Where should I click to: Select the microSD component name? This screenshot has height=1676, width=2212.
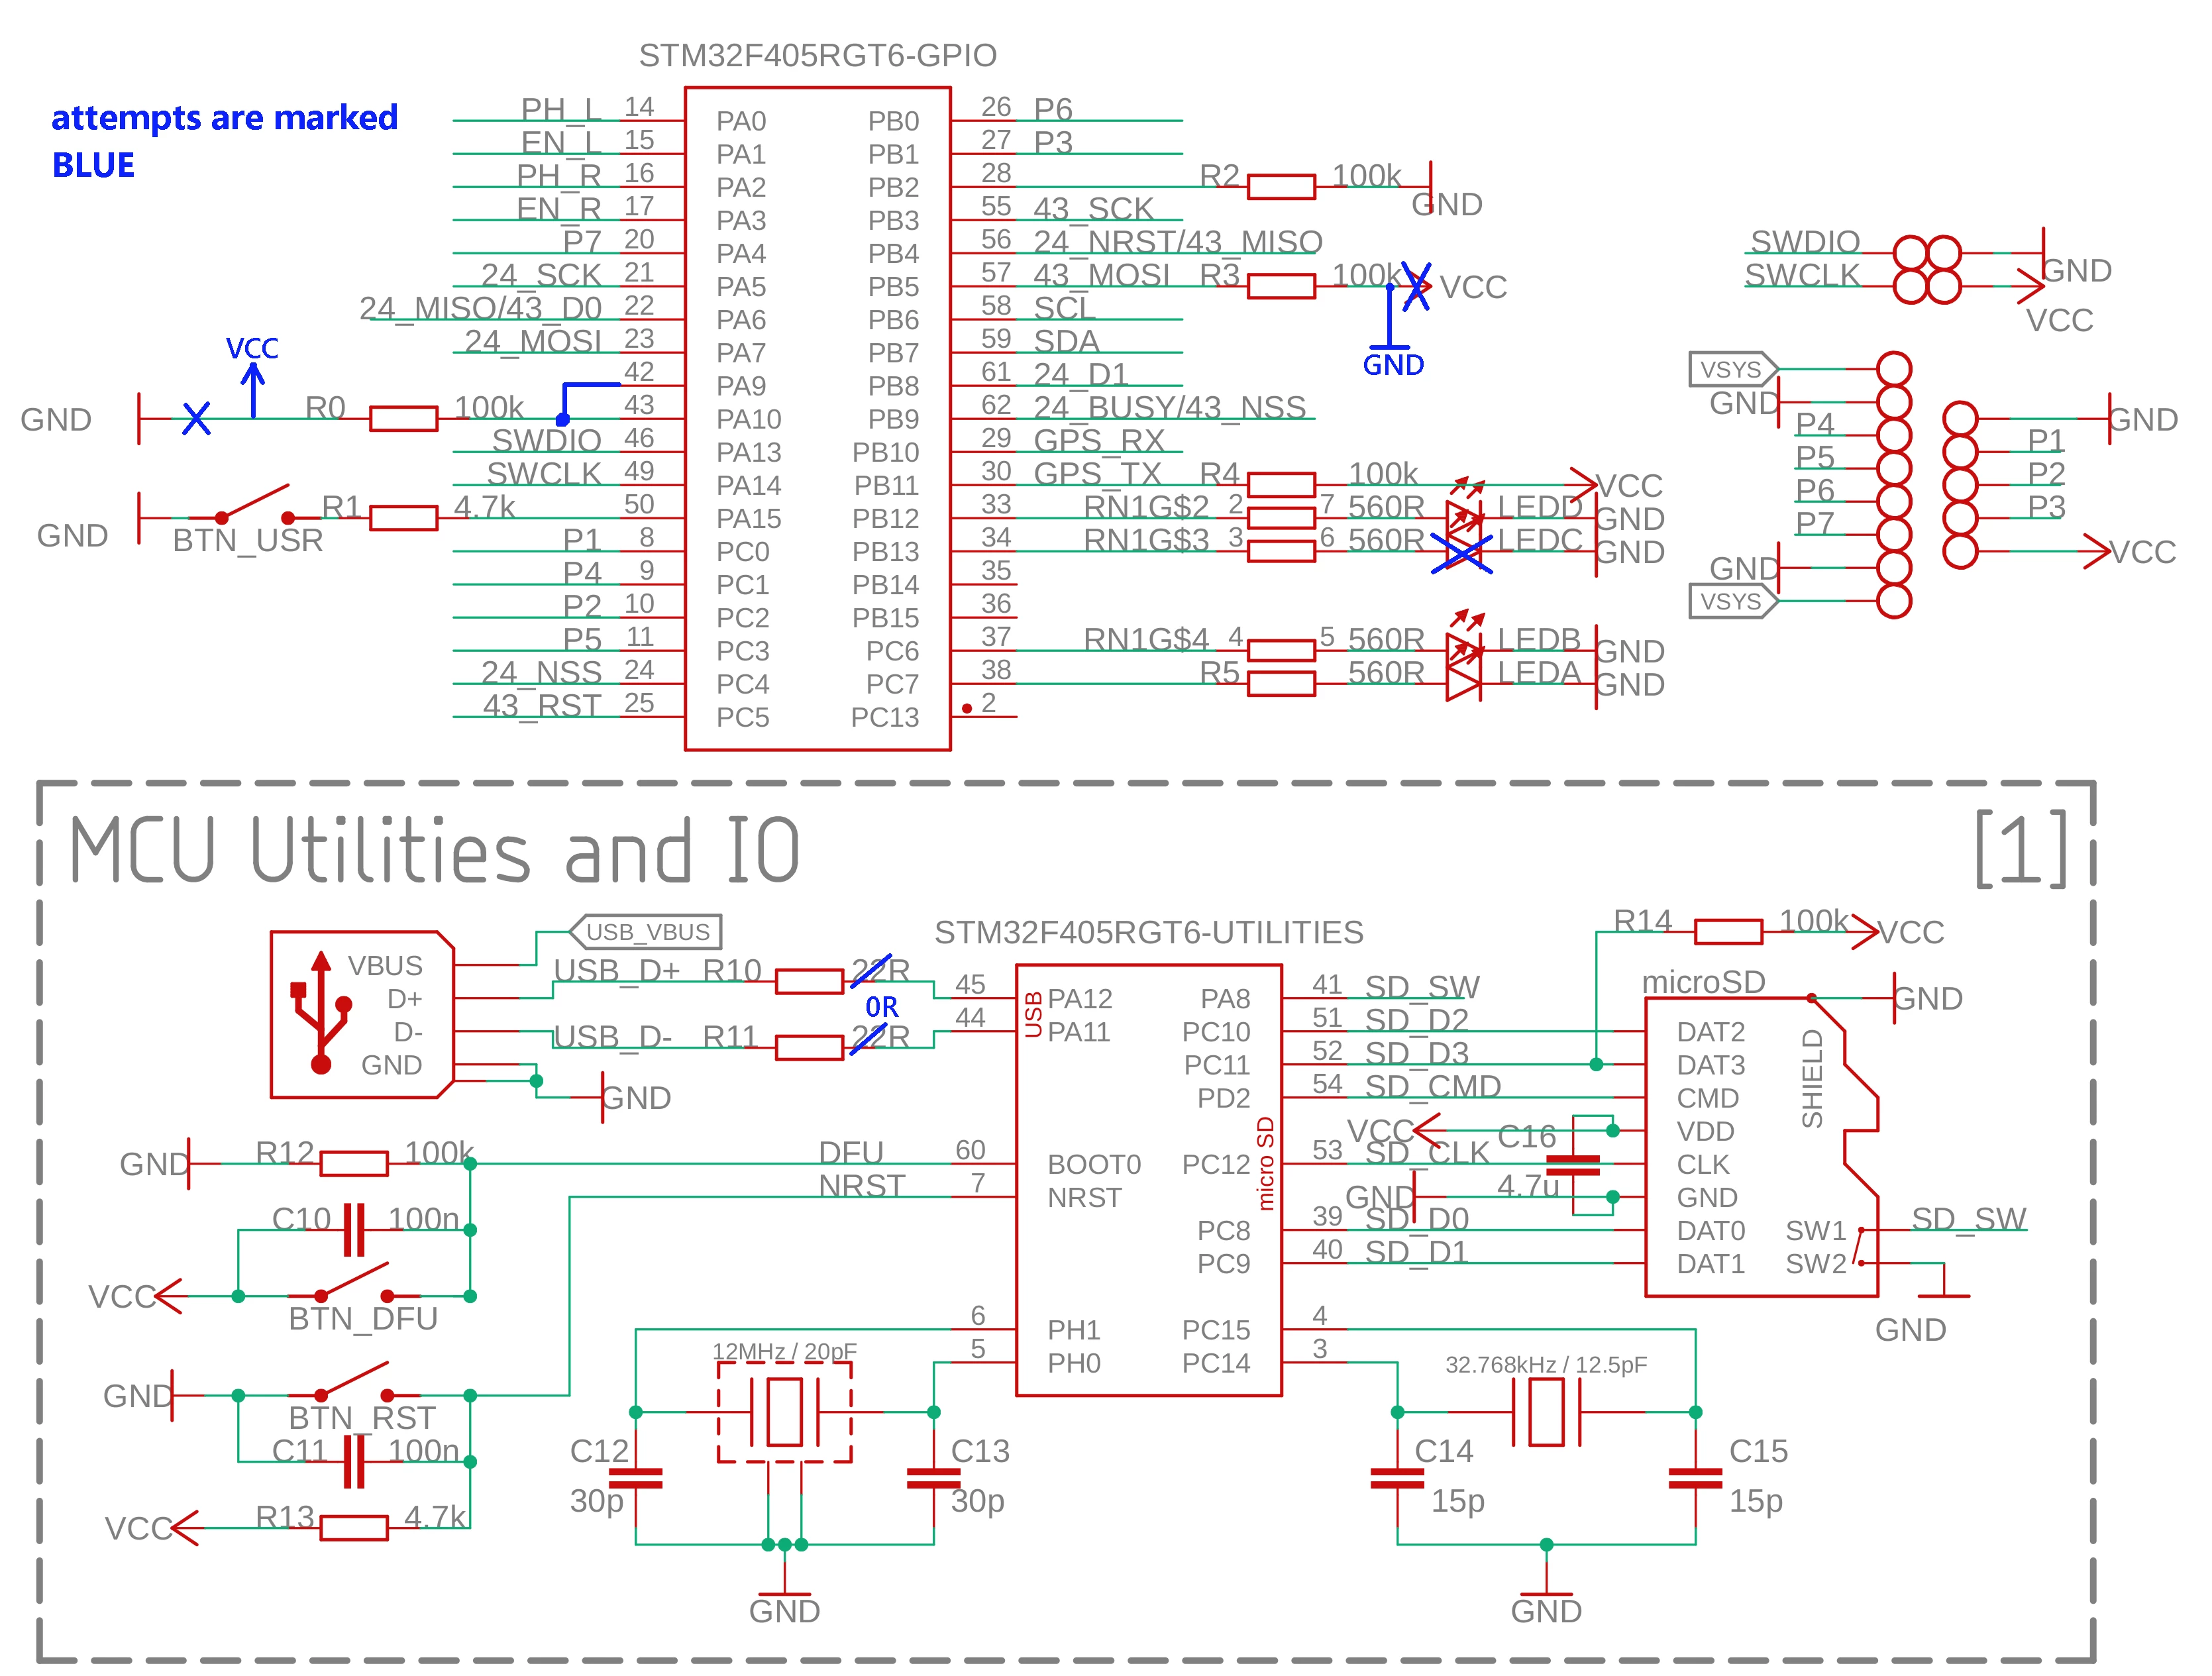point(1704,982)
